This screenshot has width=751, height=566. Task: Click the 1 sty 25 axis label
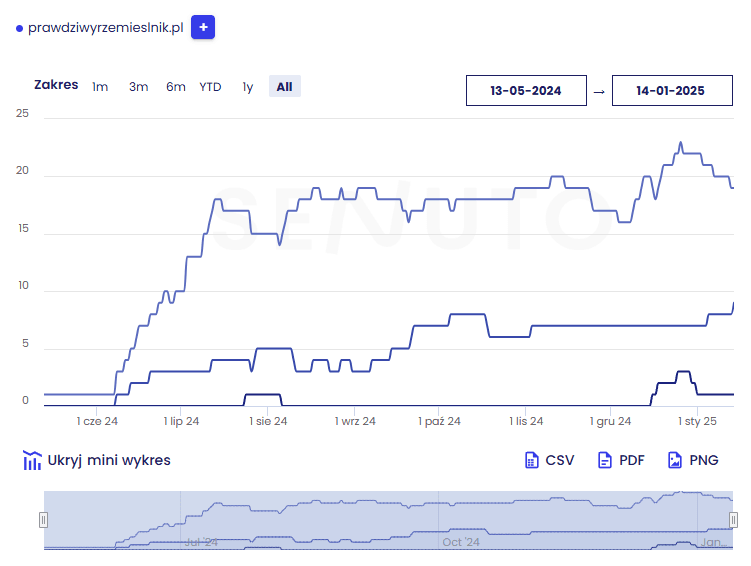tap(697, 421)
